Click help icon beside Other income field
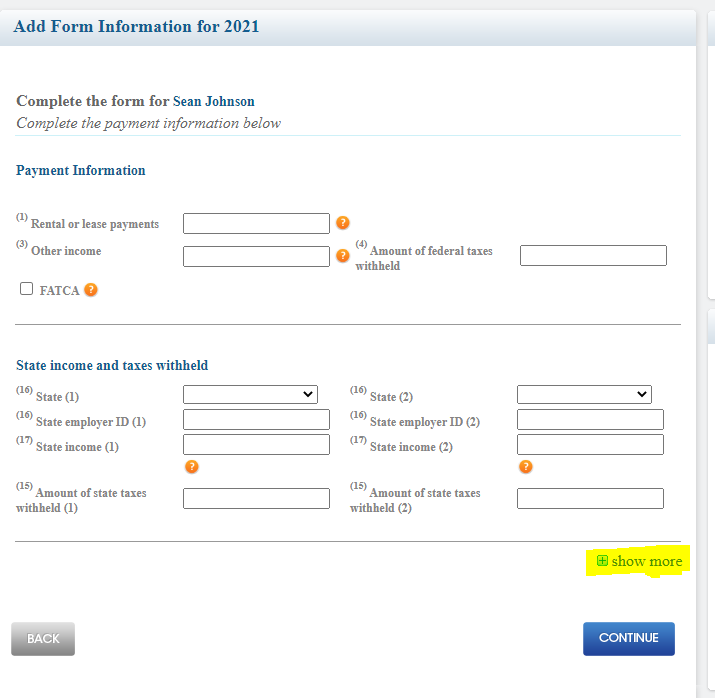The width and height of the screenshot is (715, 698). pos(342,256)
